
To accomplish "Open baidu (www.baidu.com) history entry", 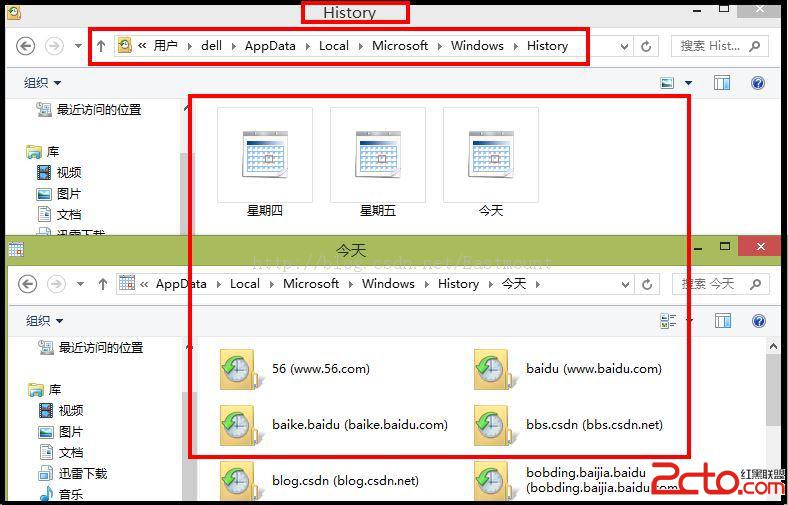I will click(568, 369).
